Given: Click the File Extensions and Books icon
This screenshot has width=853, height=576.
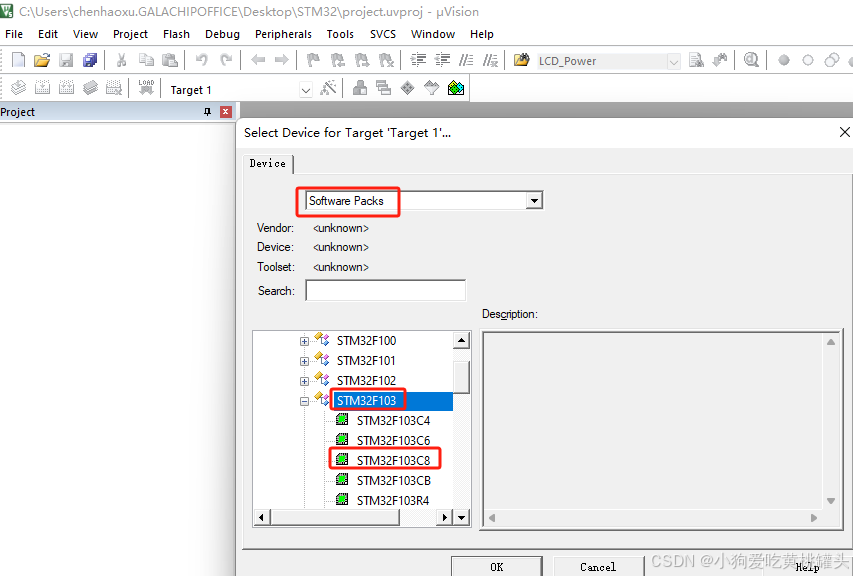Looking at the screenshot, I should [x=360, y=88].
